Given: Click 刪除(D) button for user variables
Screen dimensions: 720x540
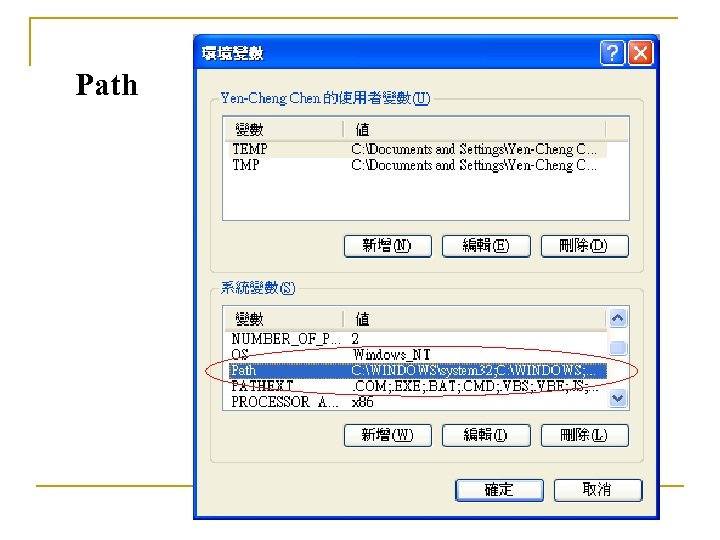Looking at the screenshot, I should [585, 246].
